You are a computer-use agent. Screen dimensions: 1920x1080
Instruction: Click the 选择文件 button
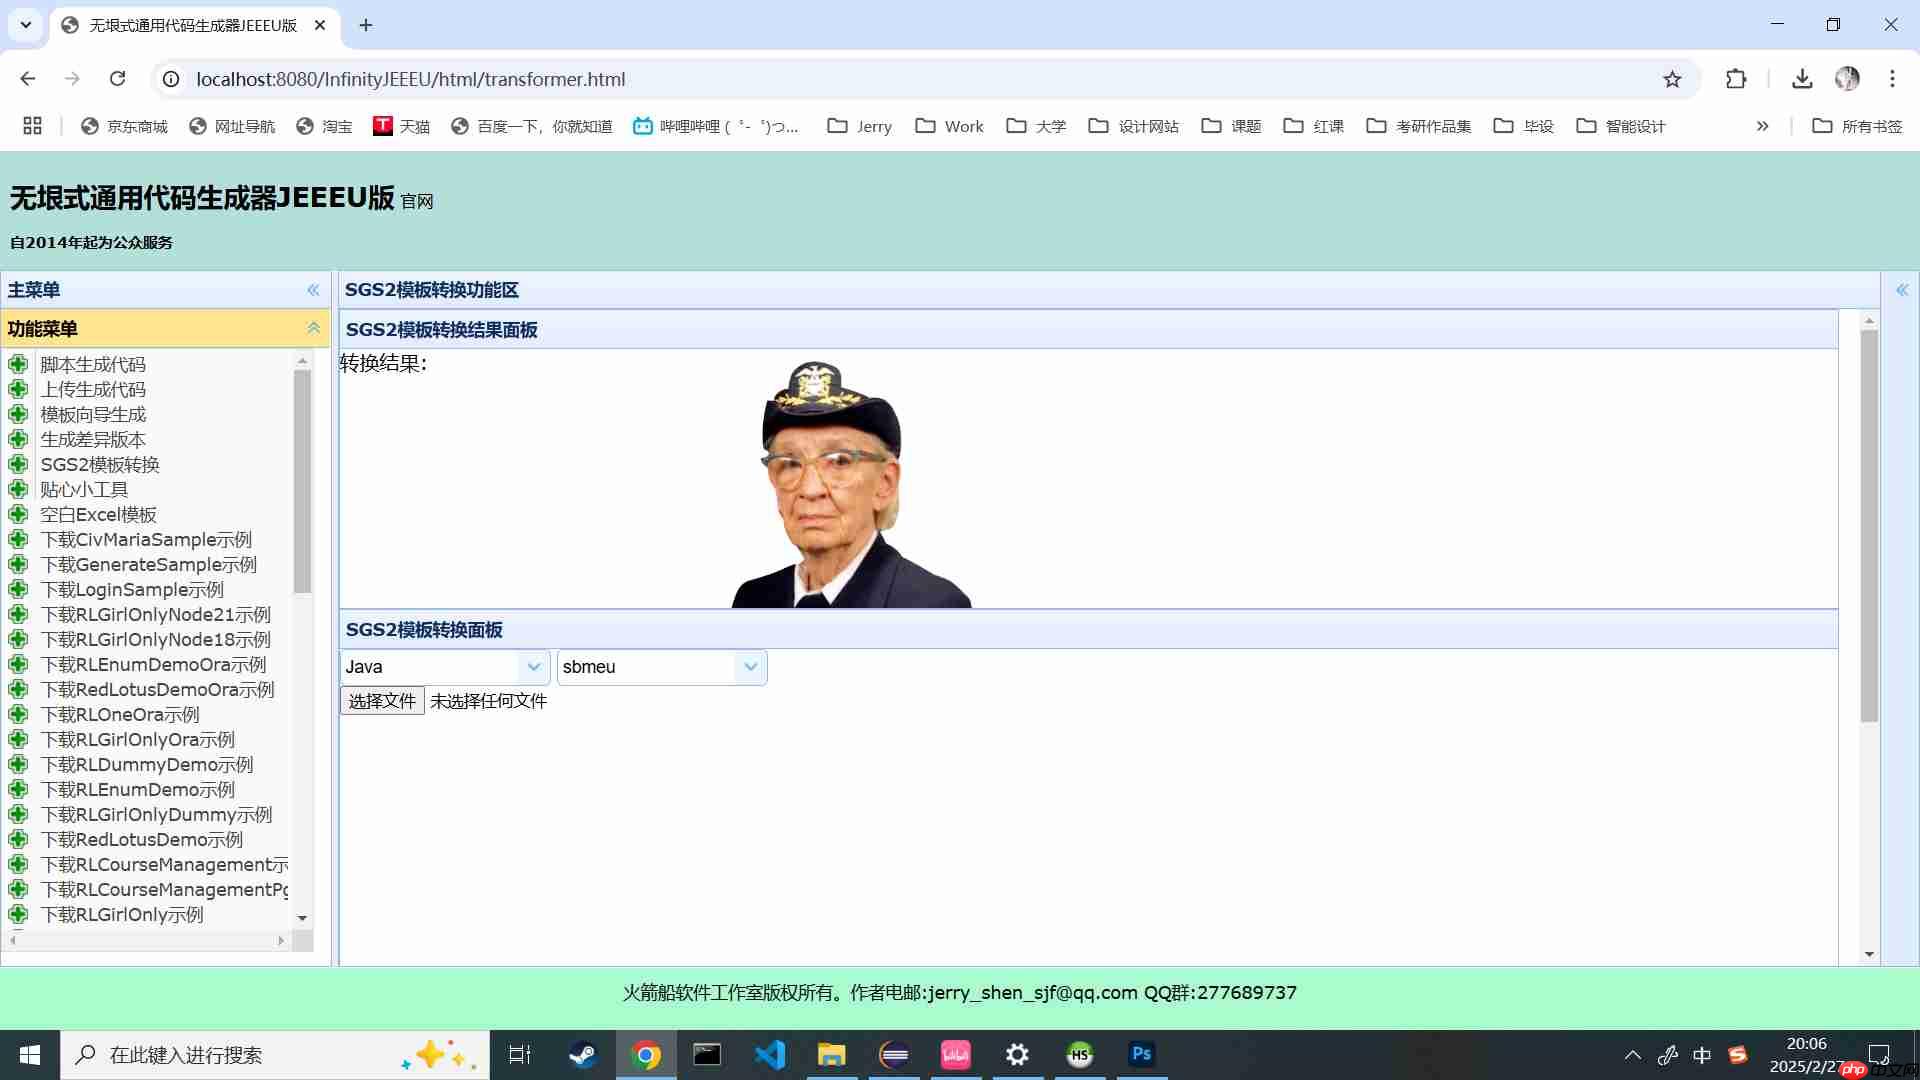[381, 701]
